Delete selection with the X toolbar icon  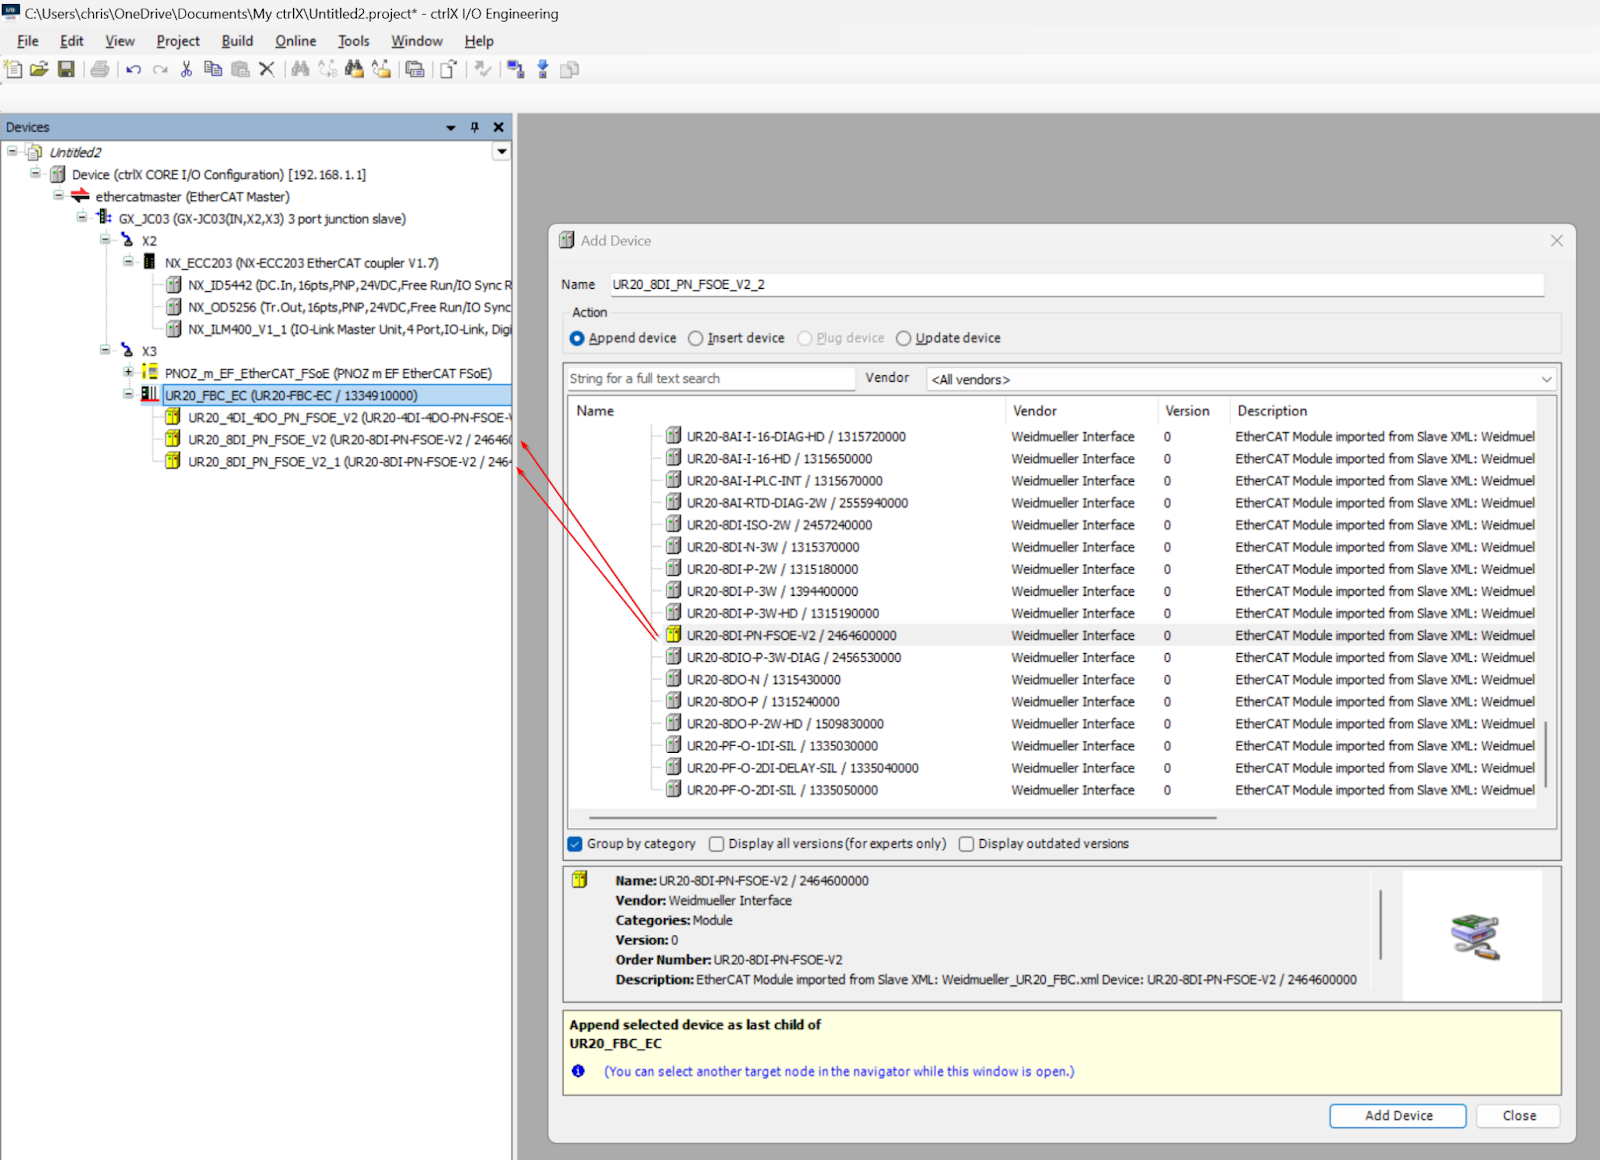pos(266,69)
